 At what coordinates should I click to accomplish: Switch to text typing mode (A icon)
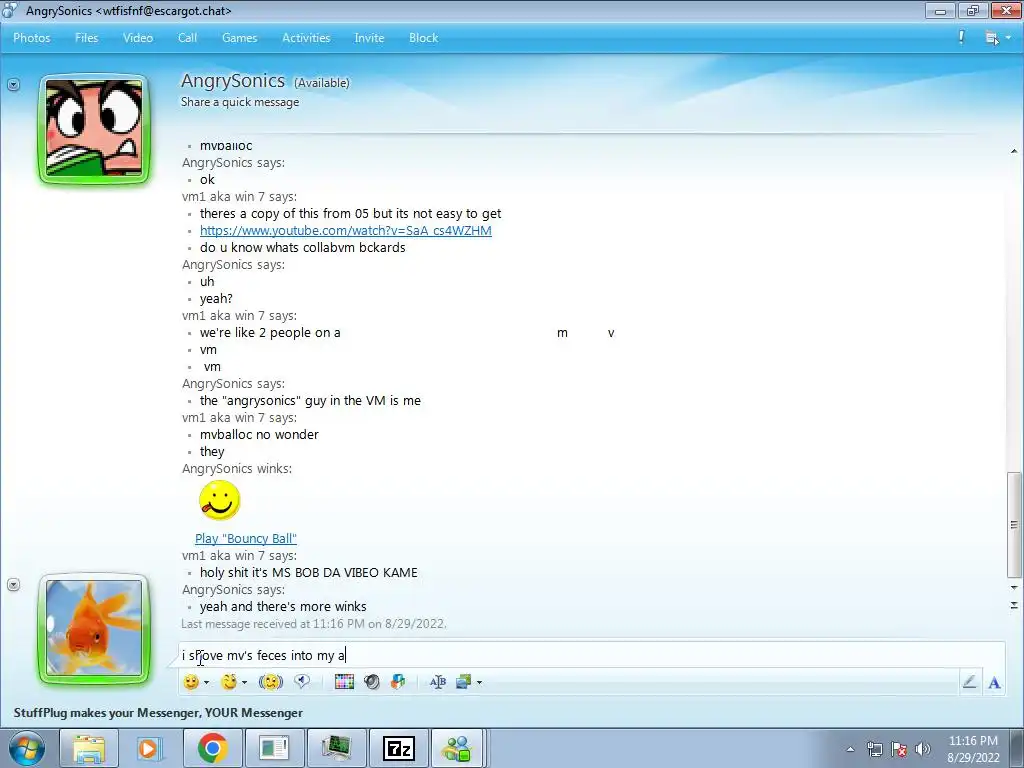click(995, 682)
